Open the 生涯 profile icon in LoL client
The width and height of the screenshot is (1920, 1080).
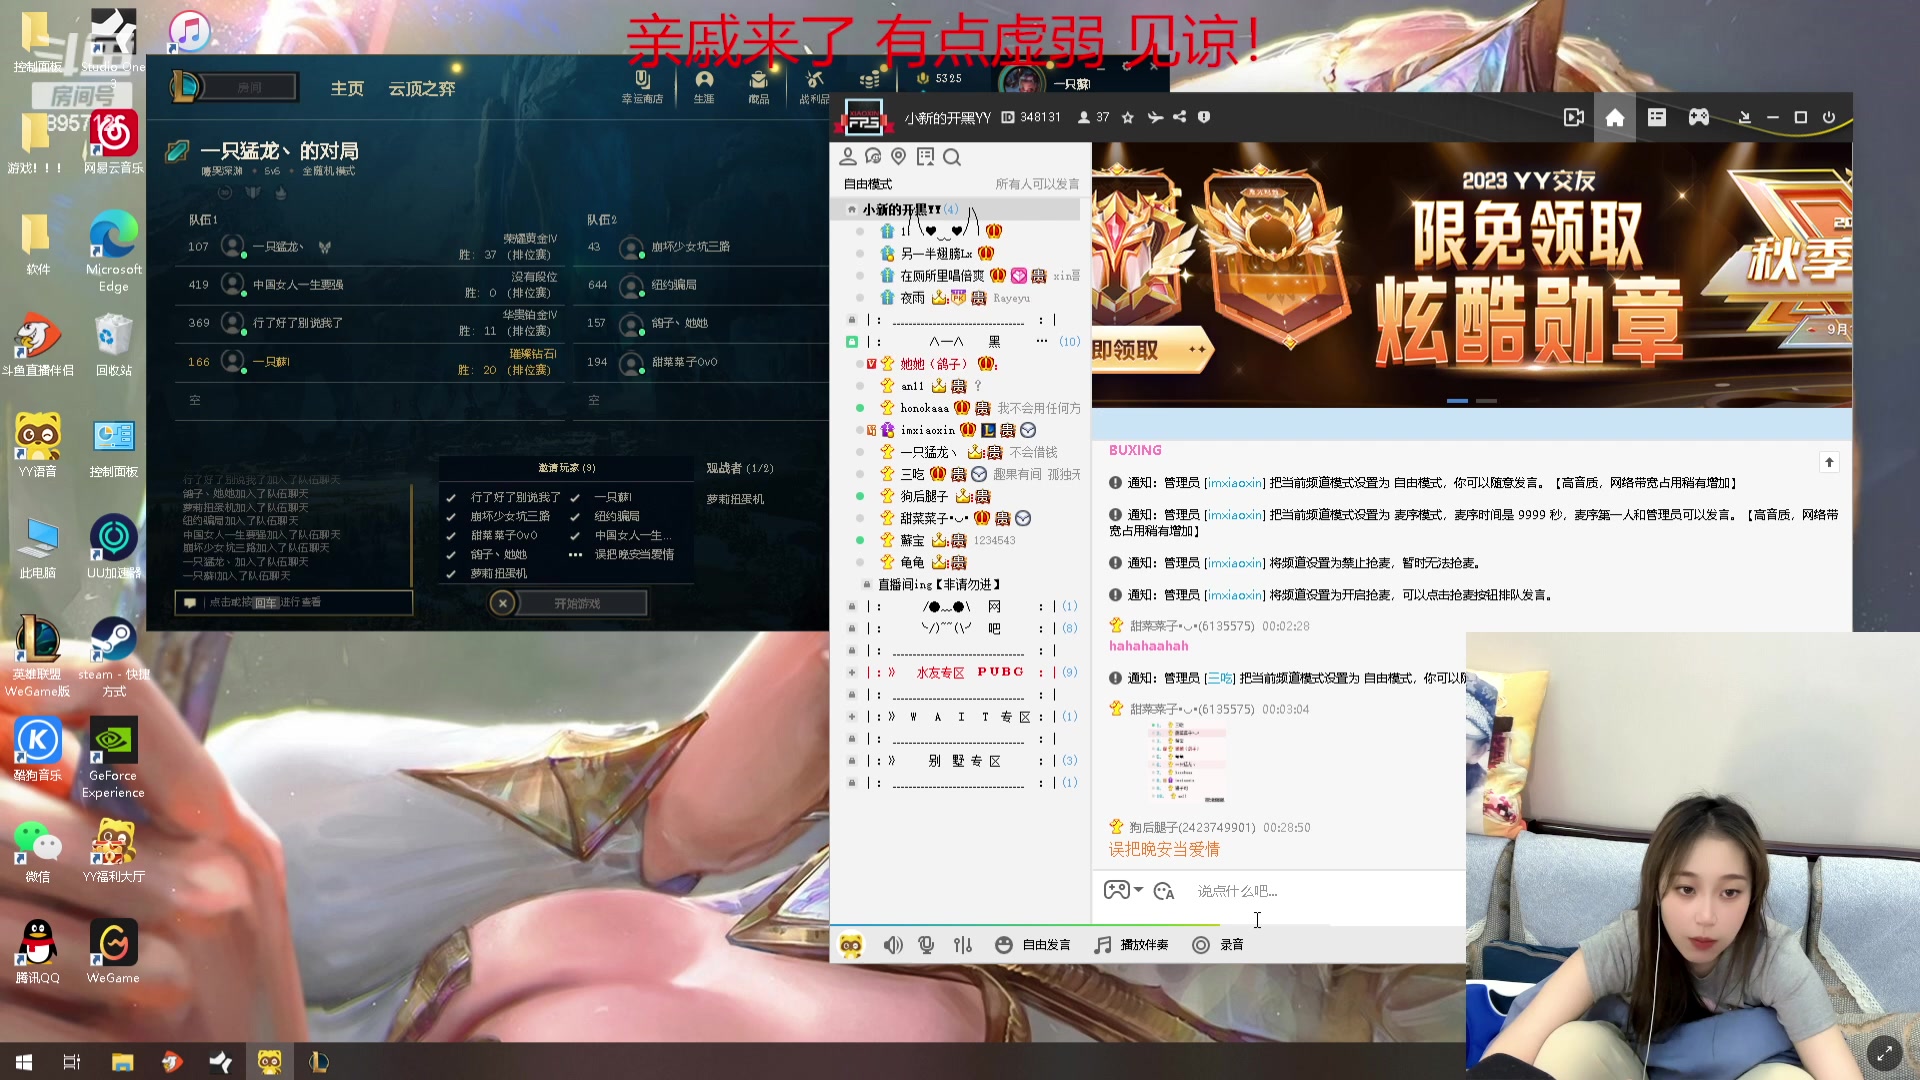click(x=703, y=82)
